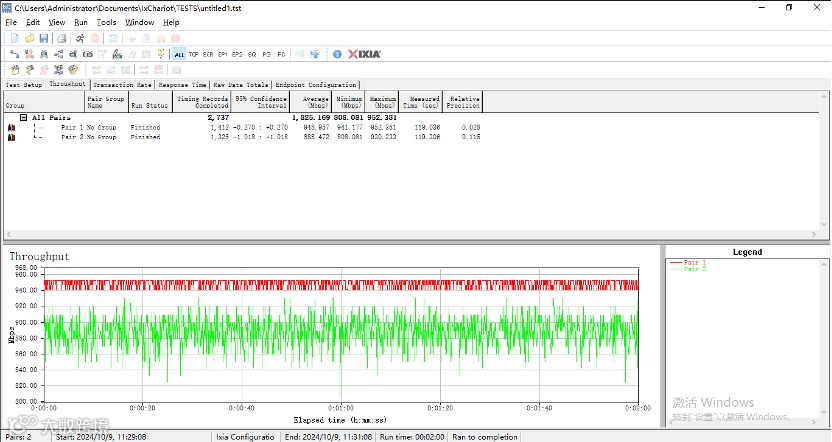This screenshot has height=442, width=832.
Task: Click the Measured Time (sec) column header
Action: pos(421,102)
